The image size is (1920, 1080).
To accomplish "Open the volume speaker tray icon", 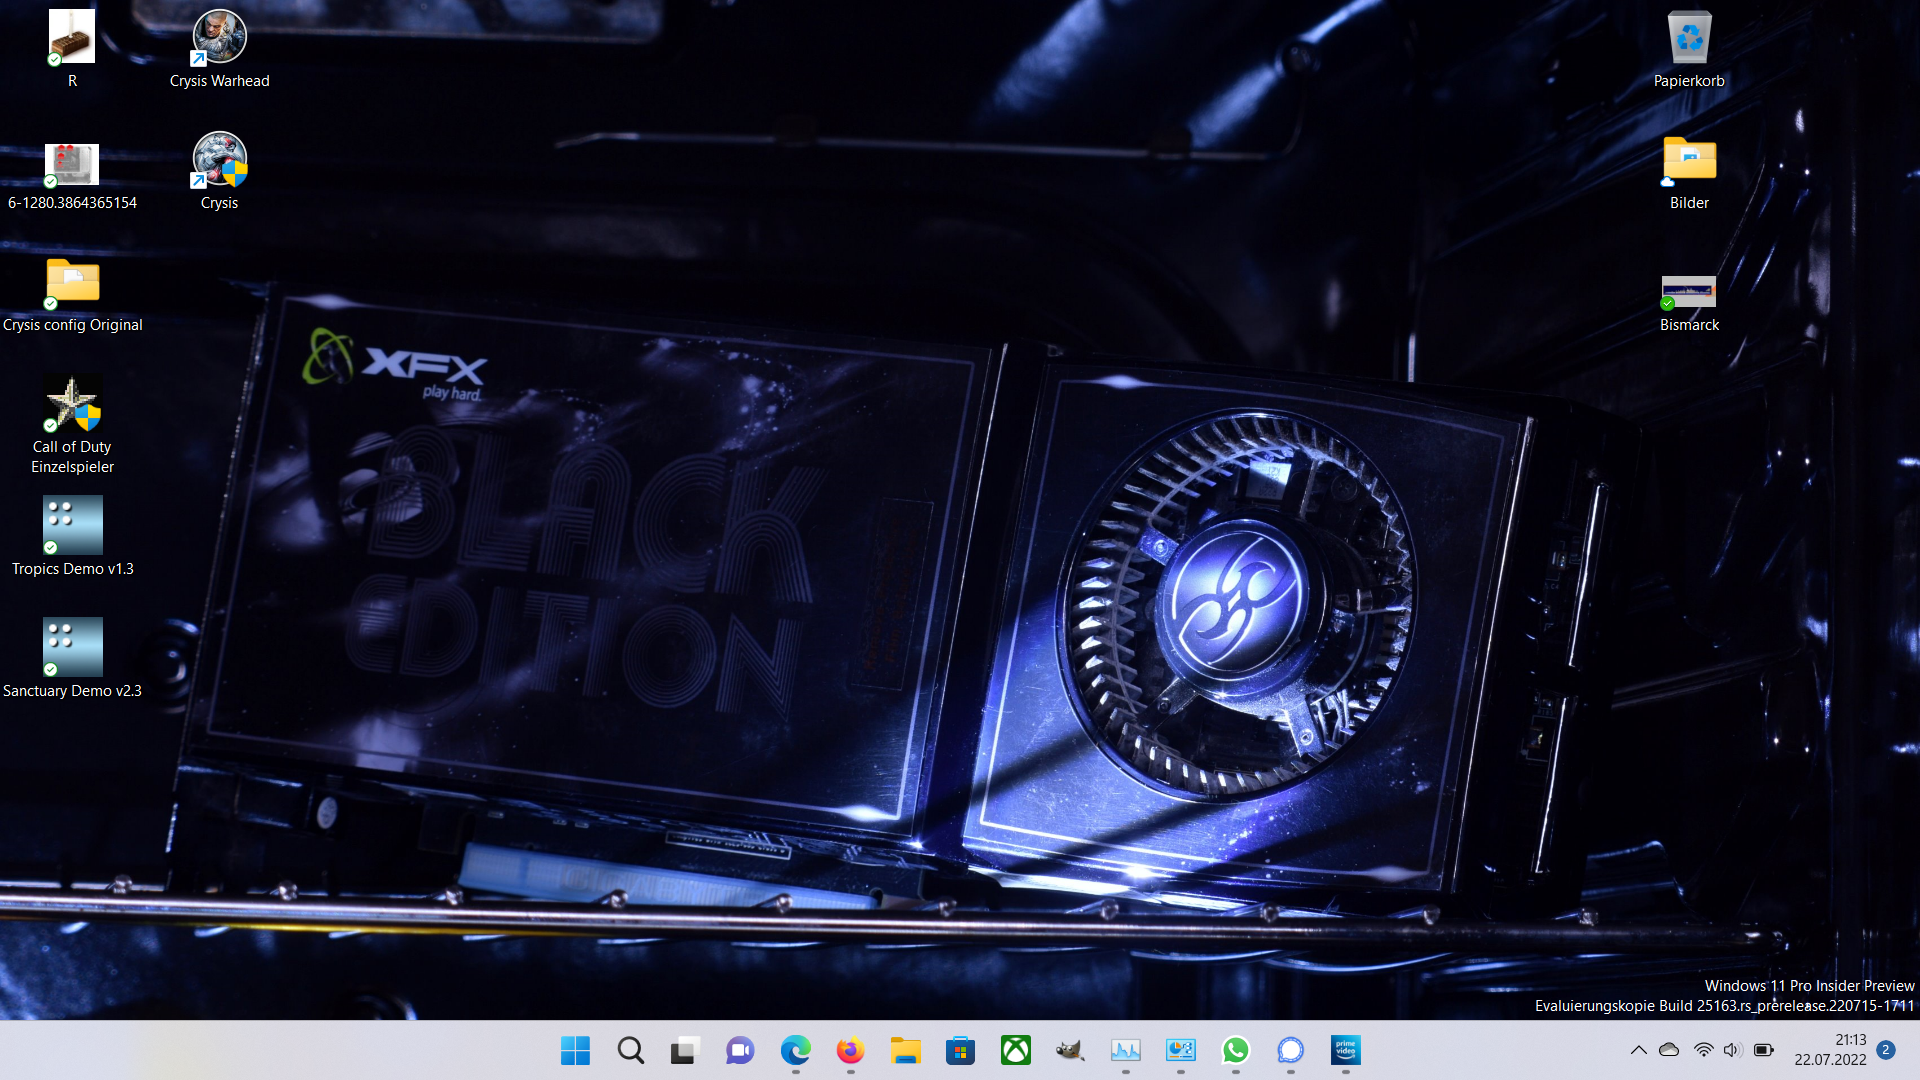I will 1733,1050.
